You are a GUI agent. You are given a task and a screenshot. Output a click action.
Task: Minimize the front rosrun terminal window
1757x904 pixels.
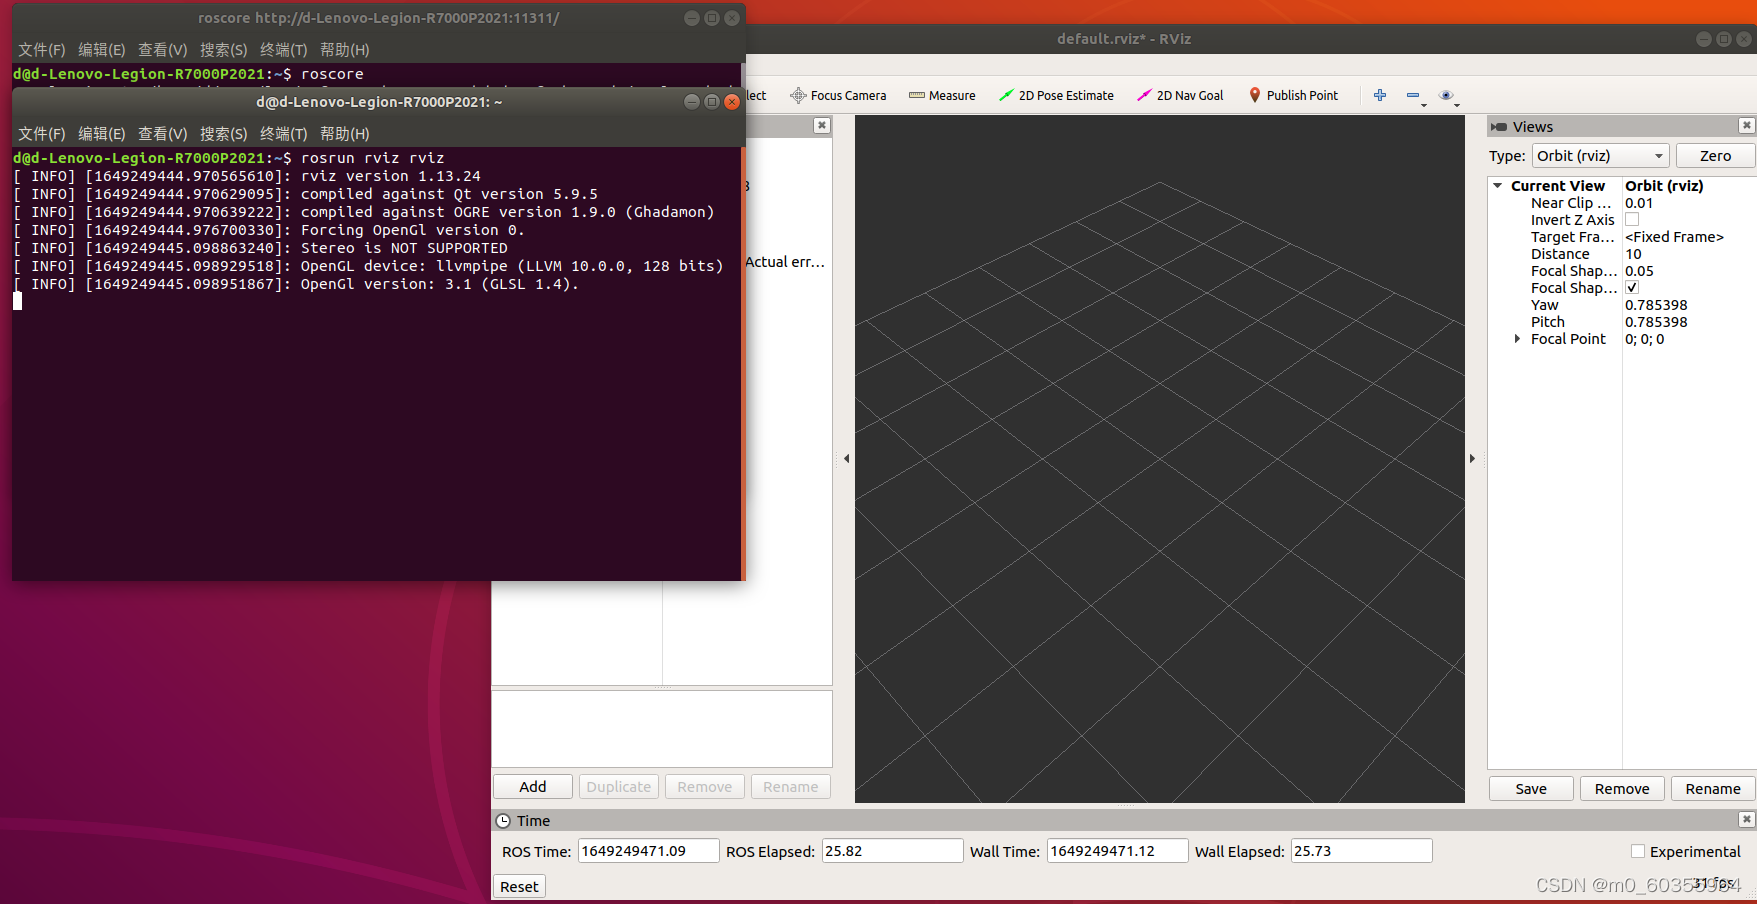[692, 102]
